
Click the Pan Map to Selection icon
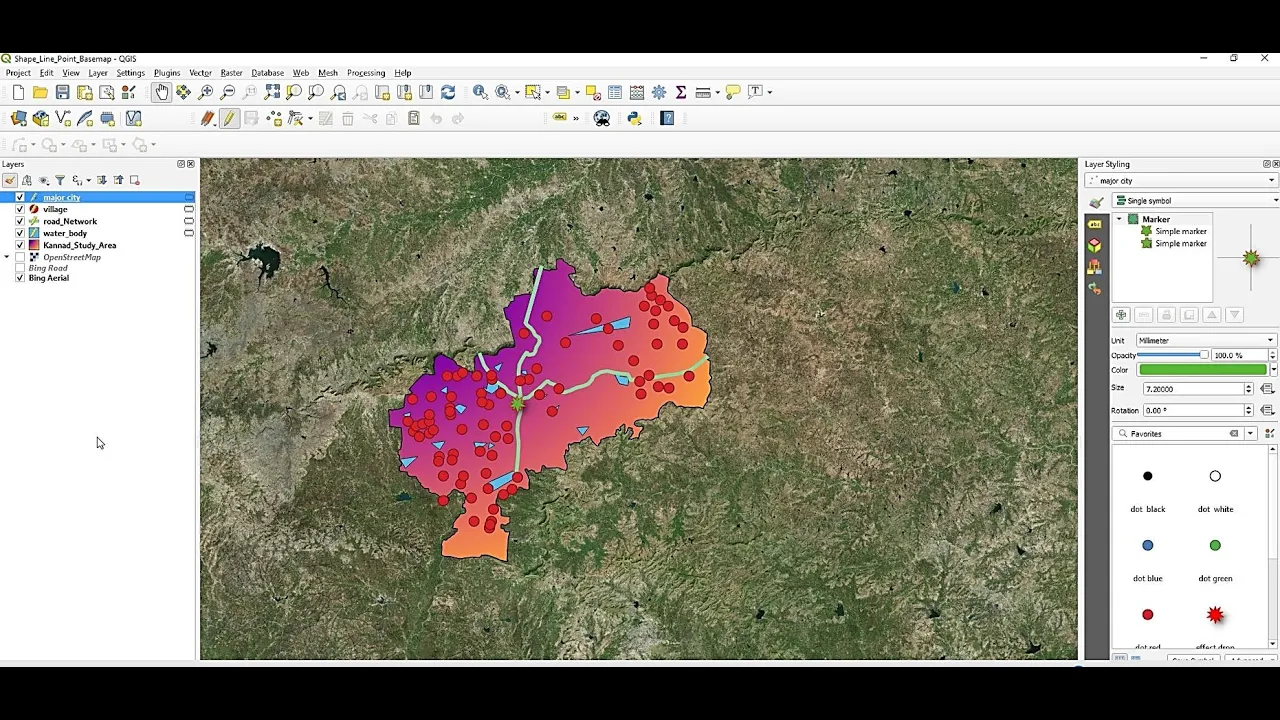[183, 92]
